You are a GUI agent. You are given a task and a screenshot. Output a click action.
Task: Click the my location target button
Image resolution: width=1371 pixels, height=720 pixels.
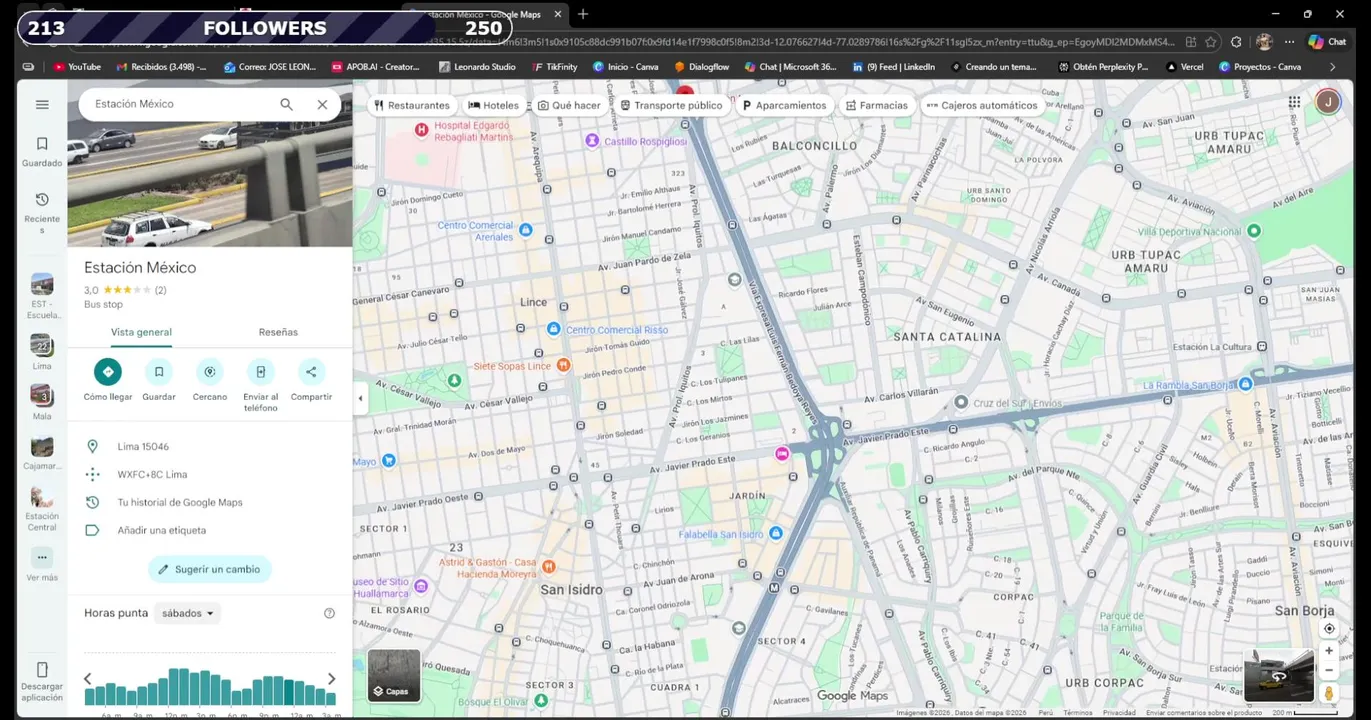[1329, 629]
